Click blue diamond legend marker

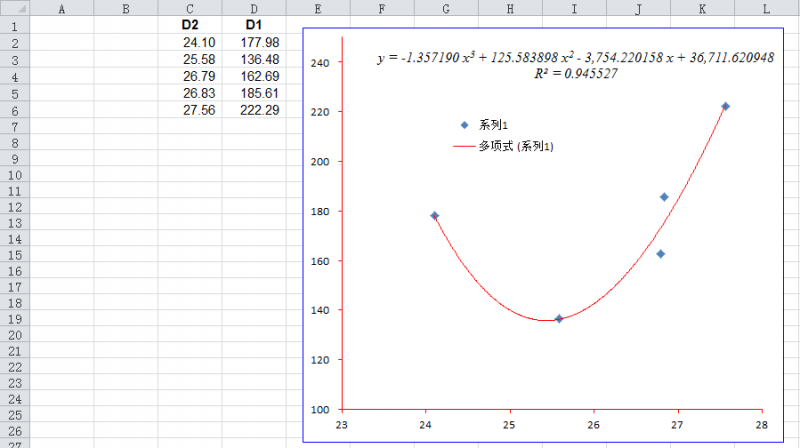point(464,125)
